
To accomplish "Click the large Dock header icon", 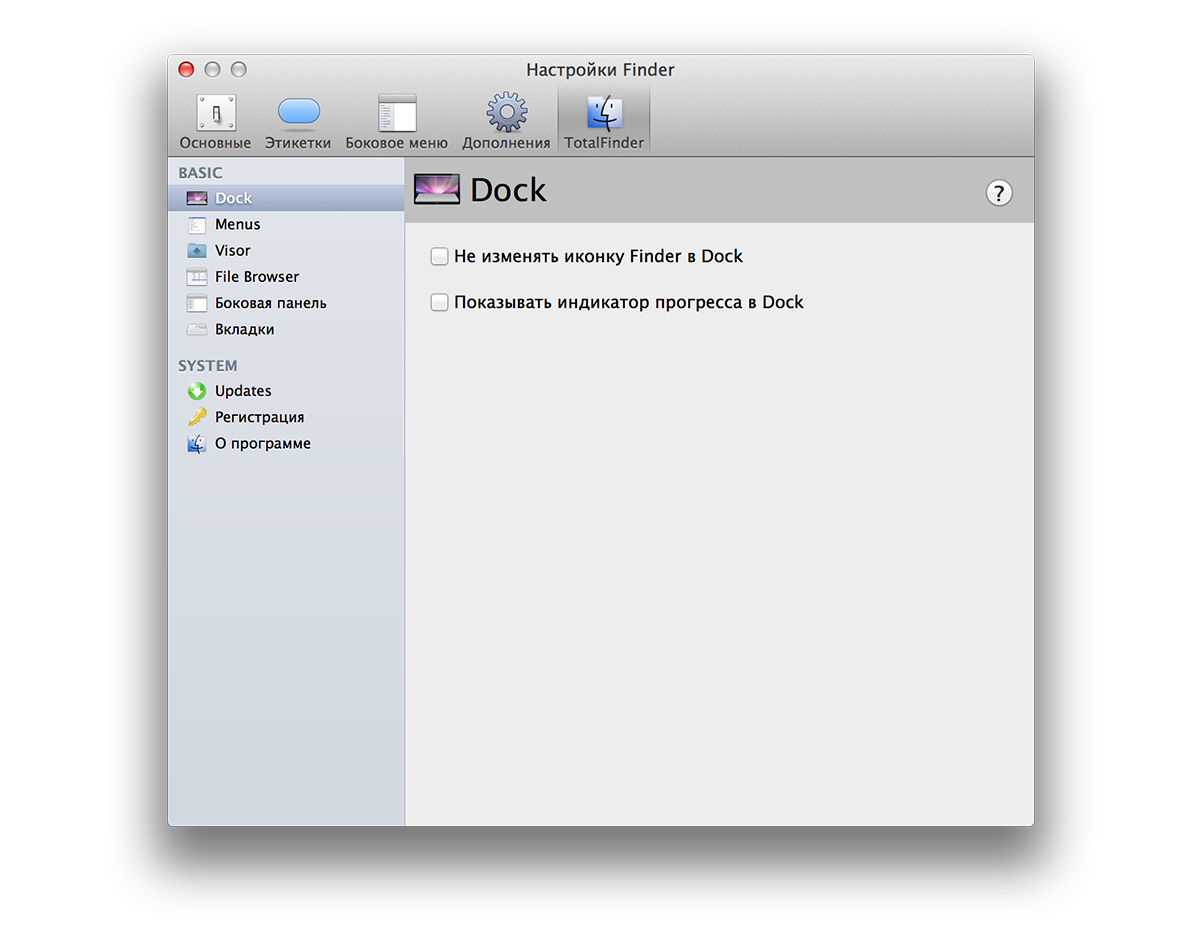I will (x=436, y=189).
